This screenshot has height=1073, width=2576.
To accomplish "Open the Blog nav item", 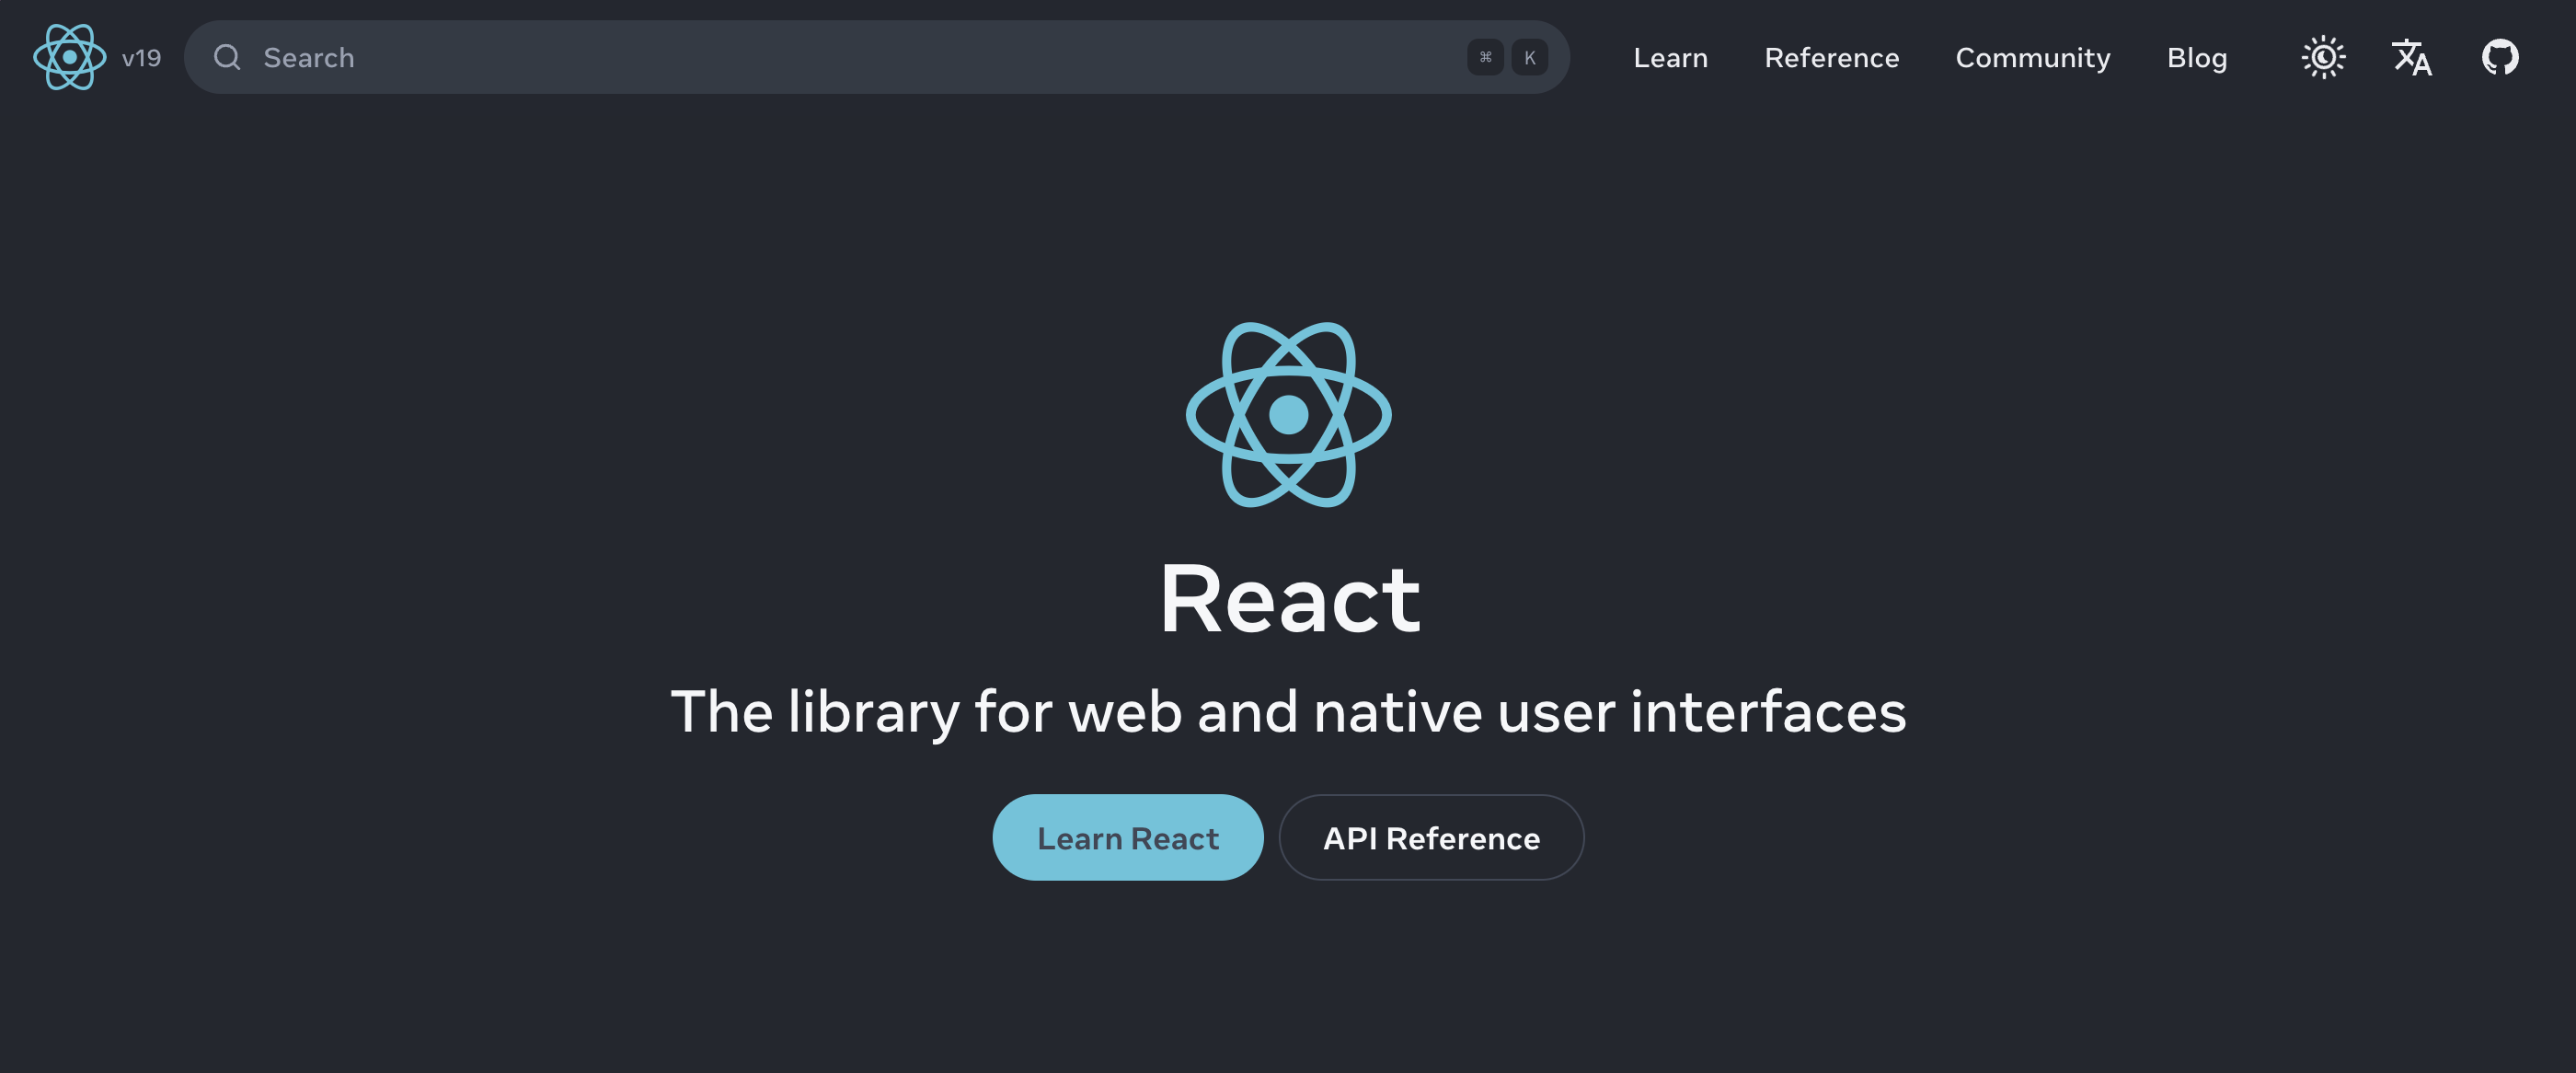I will point(2196,58).
